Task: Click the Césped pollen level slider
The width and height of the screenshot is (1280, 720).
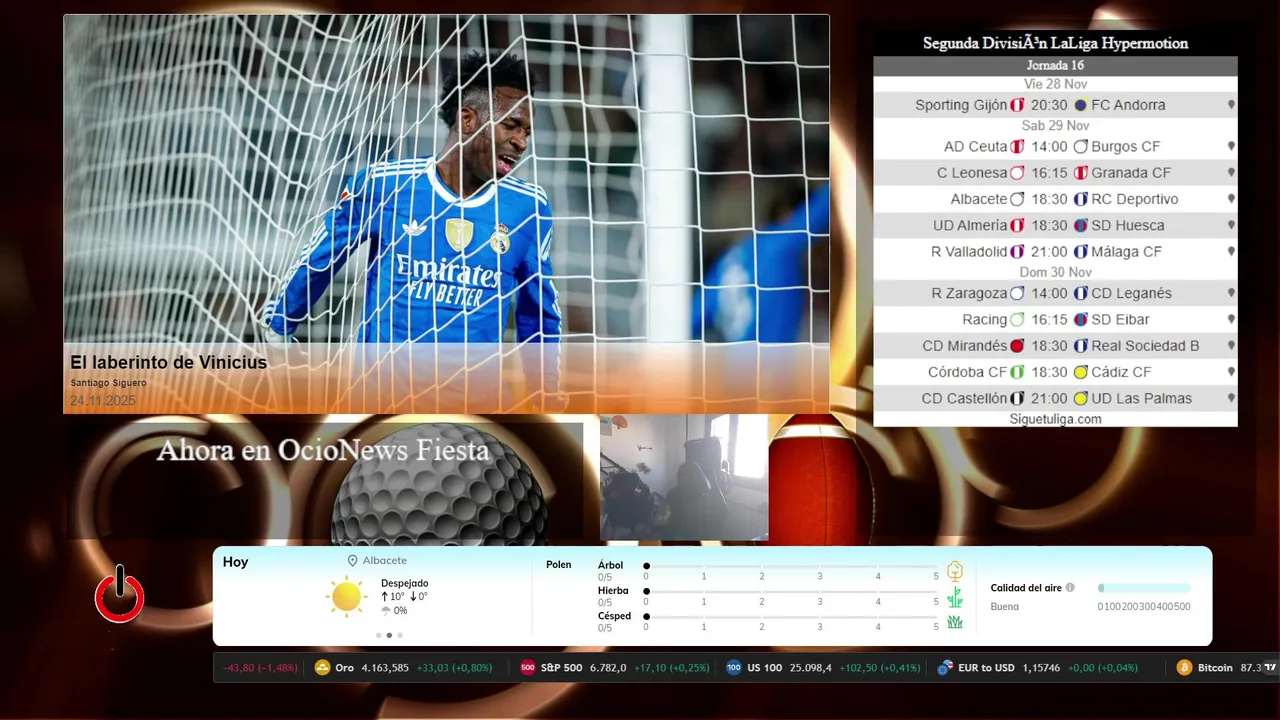Action: pos(791,617)
